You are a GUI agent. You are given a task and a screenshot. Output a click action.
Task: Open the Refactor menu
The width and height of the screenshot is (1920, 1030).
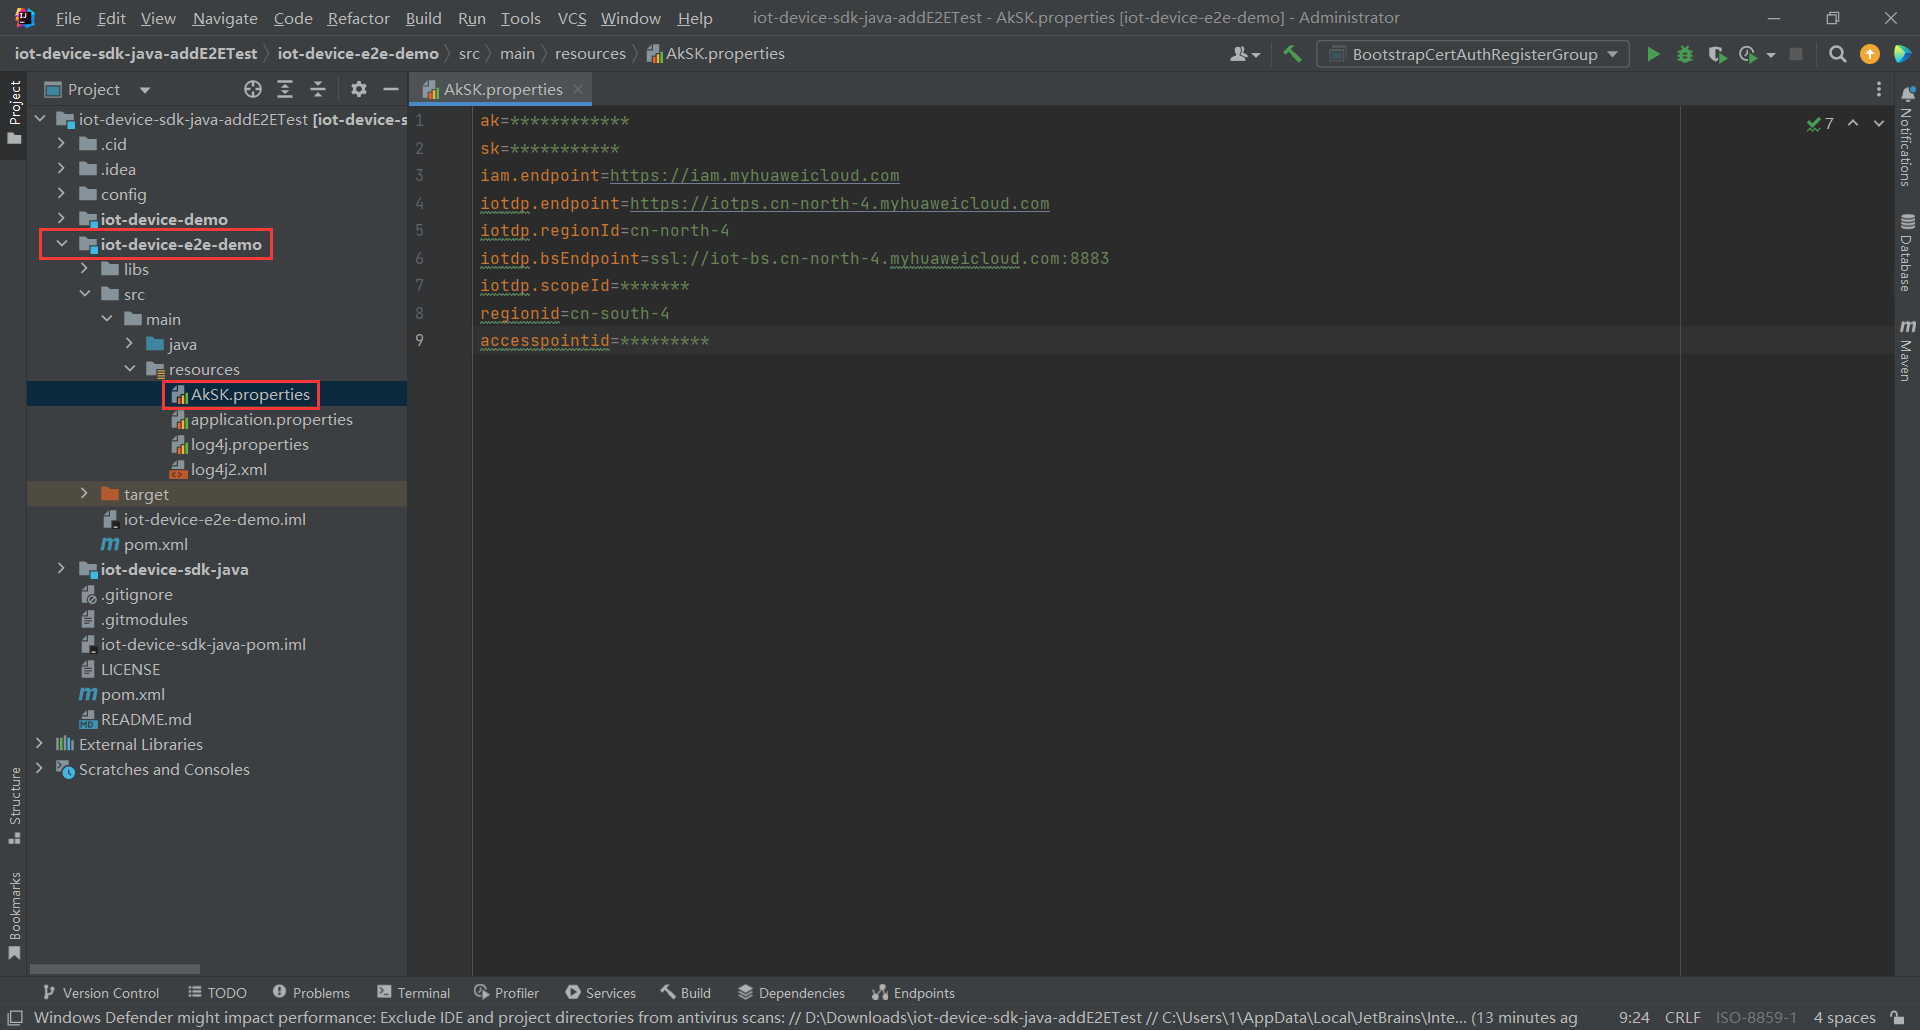coord(358,18)
